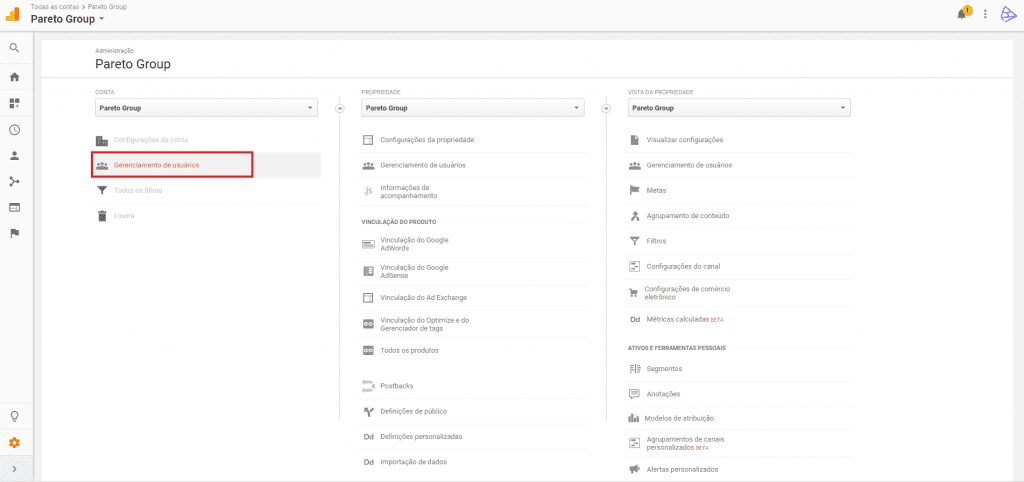Click the notifications bell icon
The width and height of the screenshot is (1024, 482).
tap(962, 14)
